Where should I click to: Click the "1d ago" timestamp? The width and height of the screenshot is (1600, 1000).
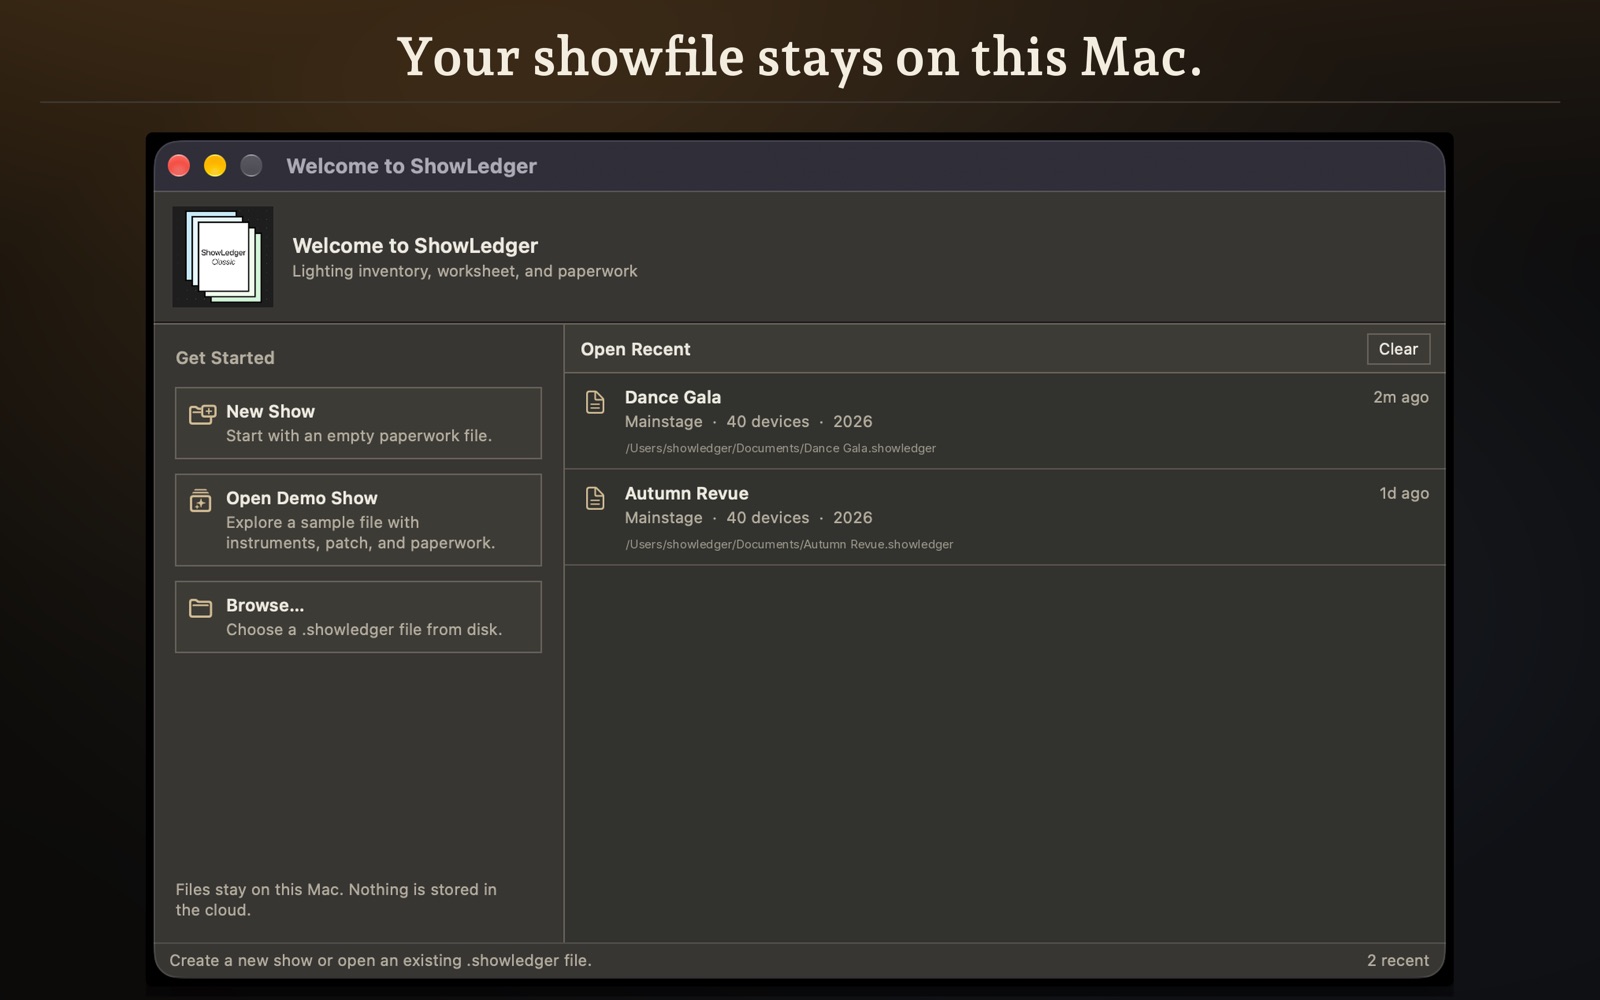tap(1404, 493)
